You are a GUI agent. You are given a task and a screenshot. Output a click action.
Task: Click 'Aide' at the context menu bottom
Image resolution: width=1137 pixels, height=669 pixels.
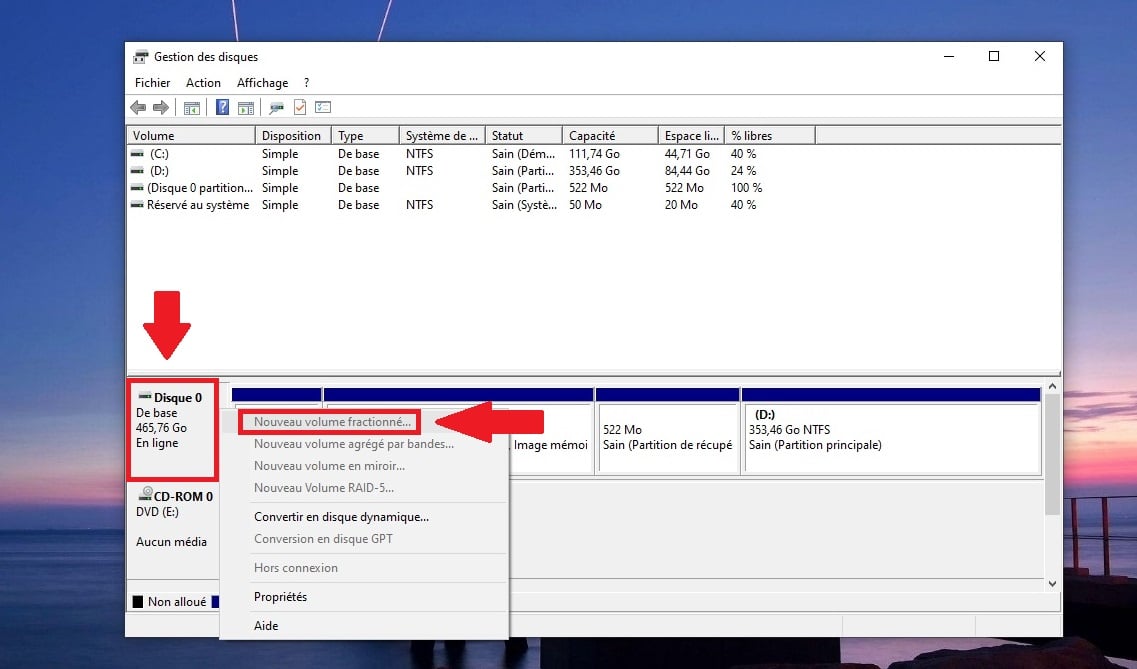(x=264, y=625)
